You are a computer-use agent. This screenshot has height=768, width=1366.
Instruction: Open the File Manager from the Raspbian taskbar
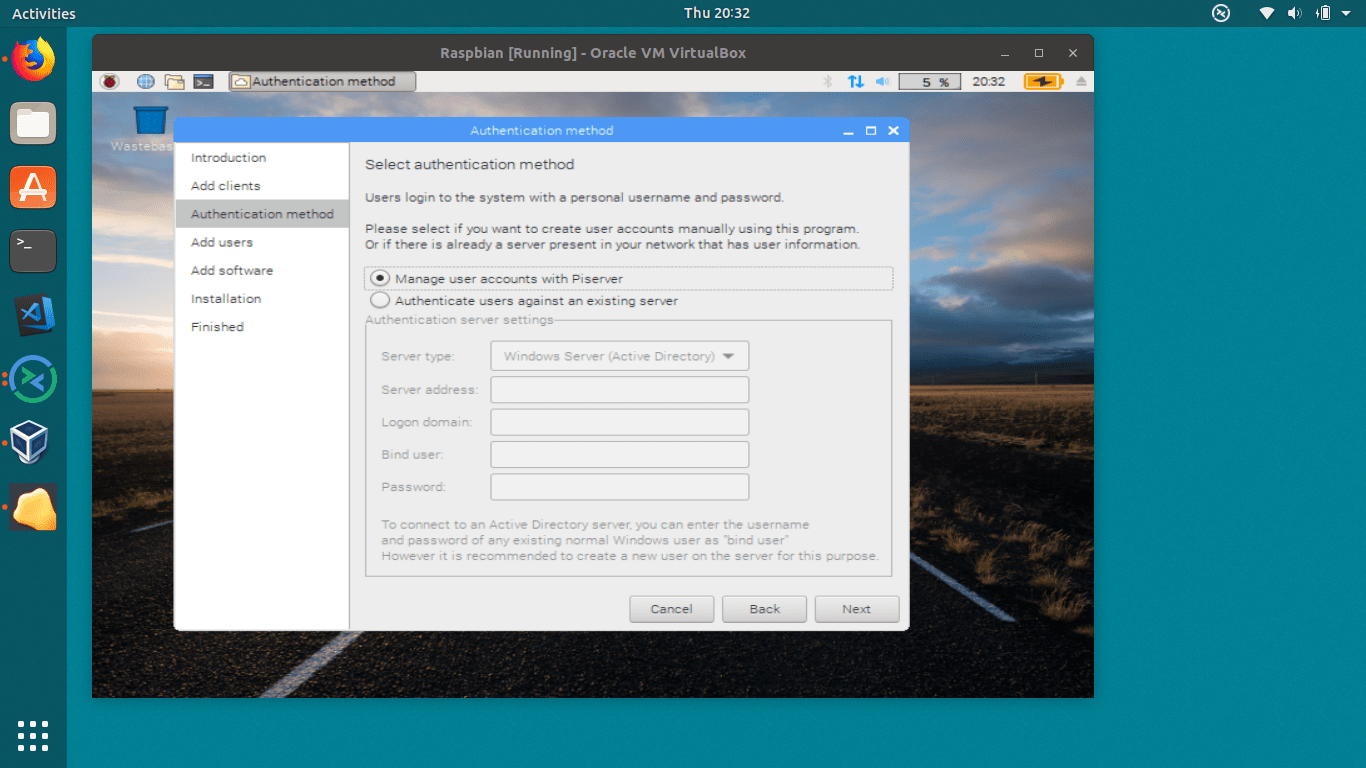[176, 81]
